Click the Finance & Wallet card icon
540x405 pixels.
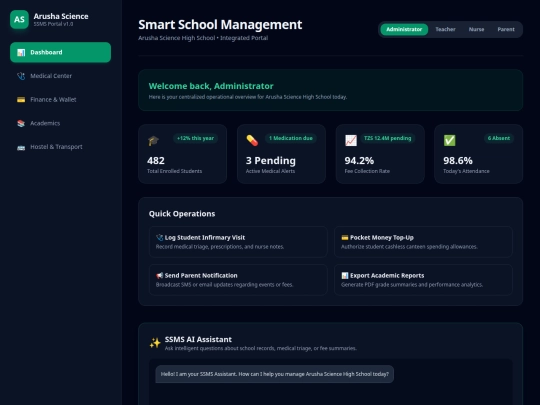click(21, 100)
